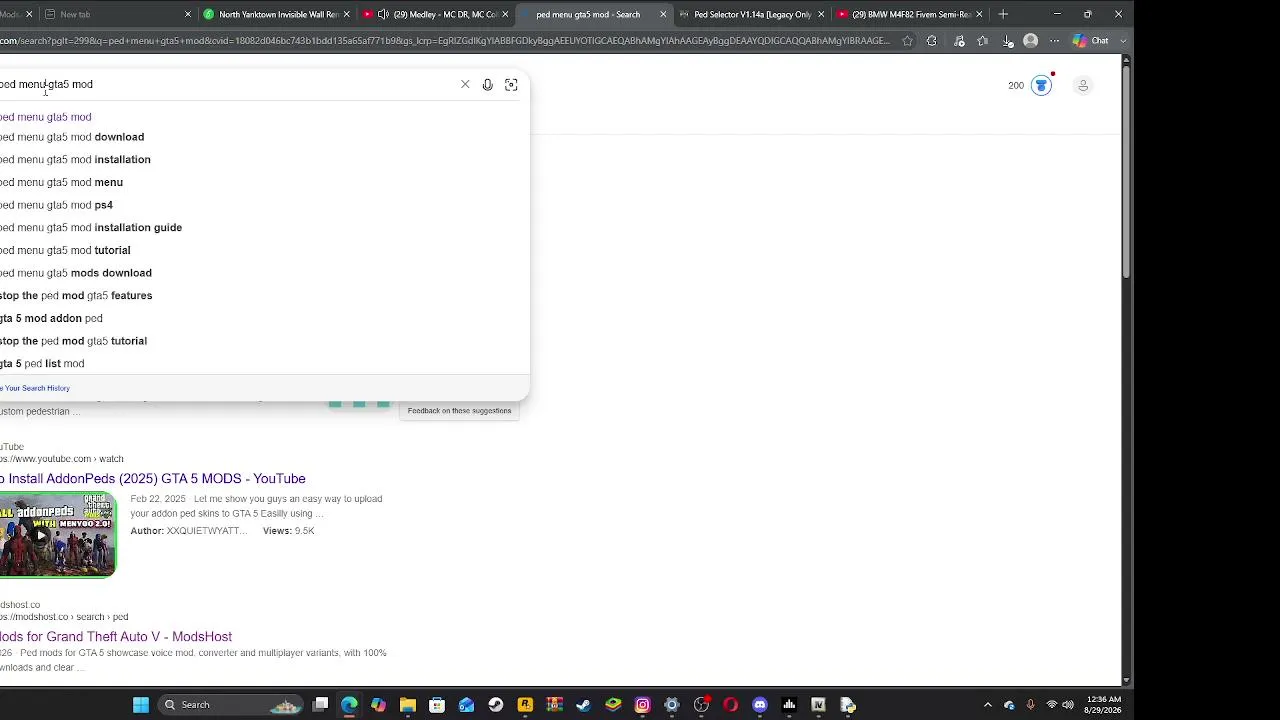Open Your Search History link
This screenshot has height=720, width=1280.
(x=35, y=388)
